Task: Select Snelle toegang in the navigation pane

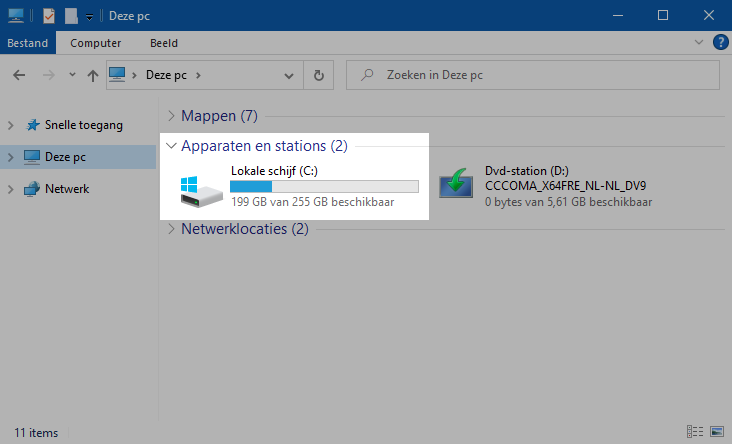Action: click(x=83, y=125)
